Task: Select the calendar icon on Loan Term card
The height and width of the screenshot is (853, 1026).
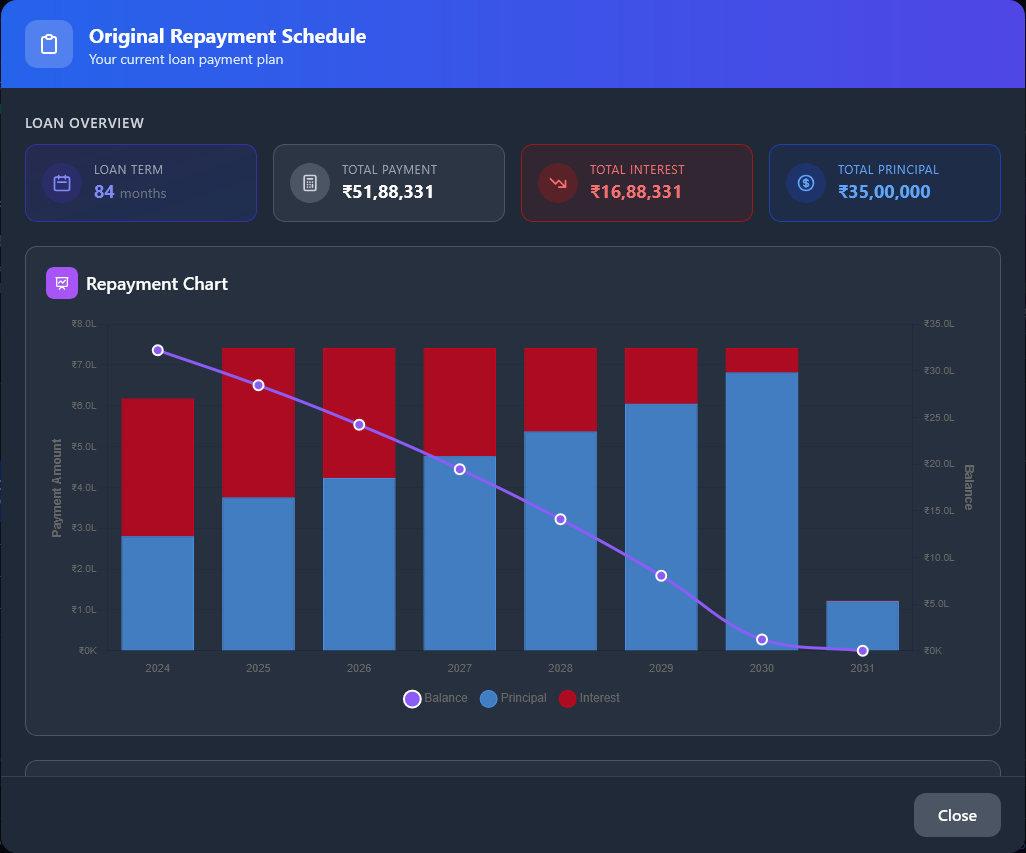Action: coord(61,183)
